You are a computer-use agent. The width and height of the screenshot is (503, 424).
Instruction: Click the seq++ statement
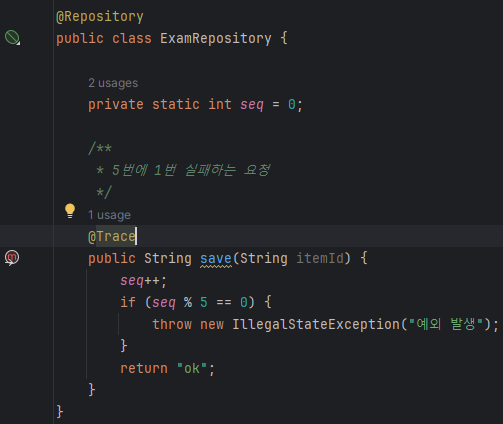(143, 281)
